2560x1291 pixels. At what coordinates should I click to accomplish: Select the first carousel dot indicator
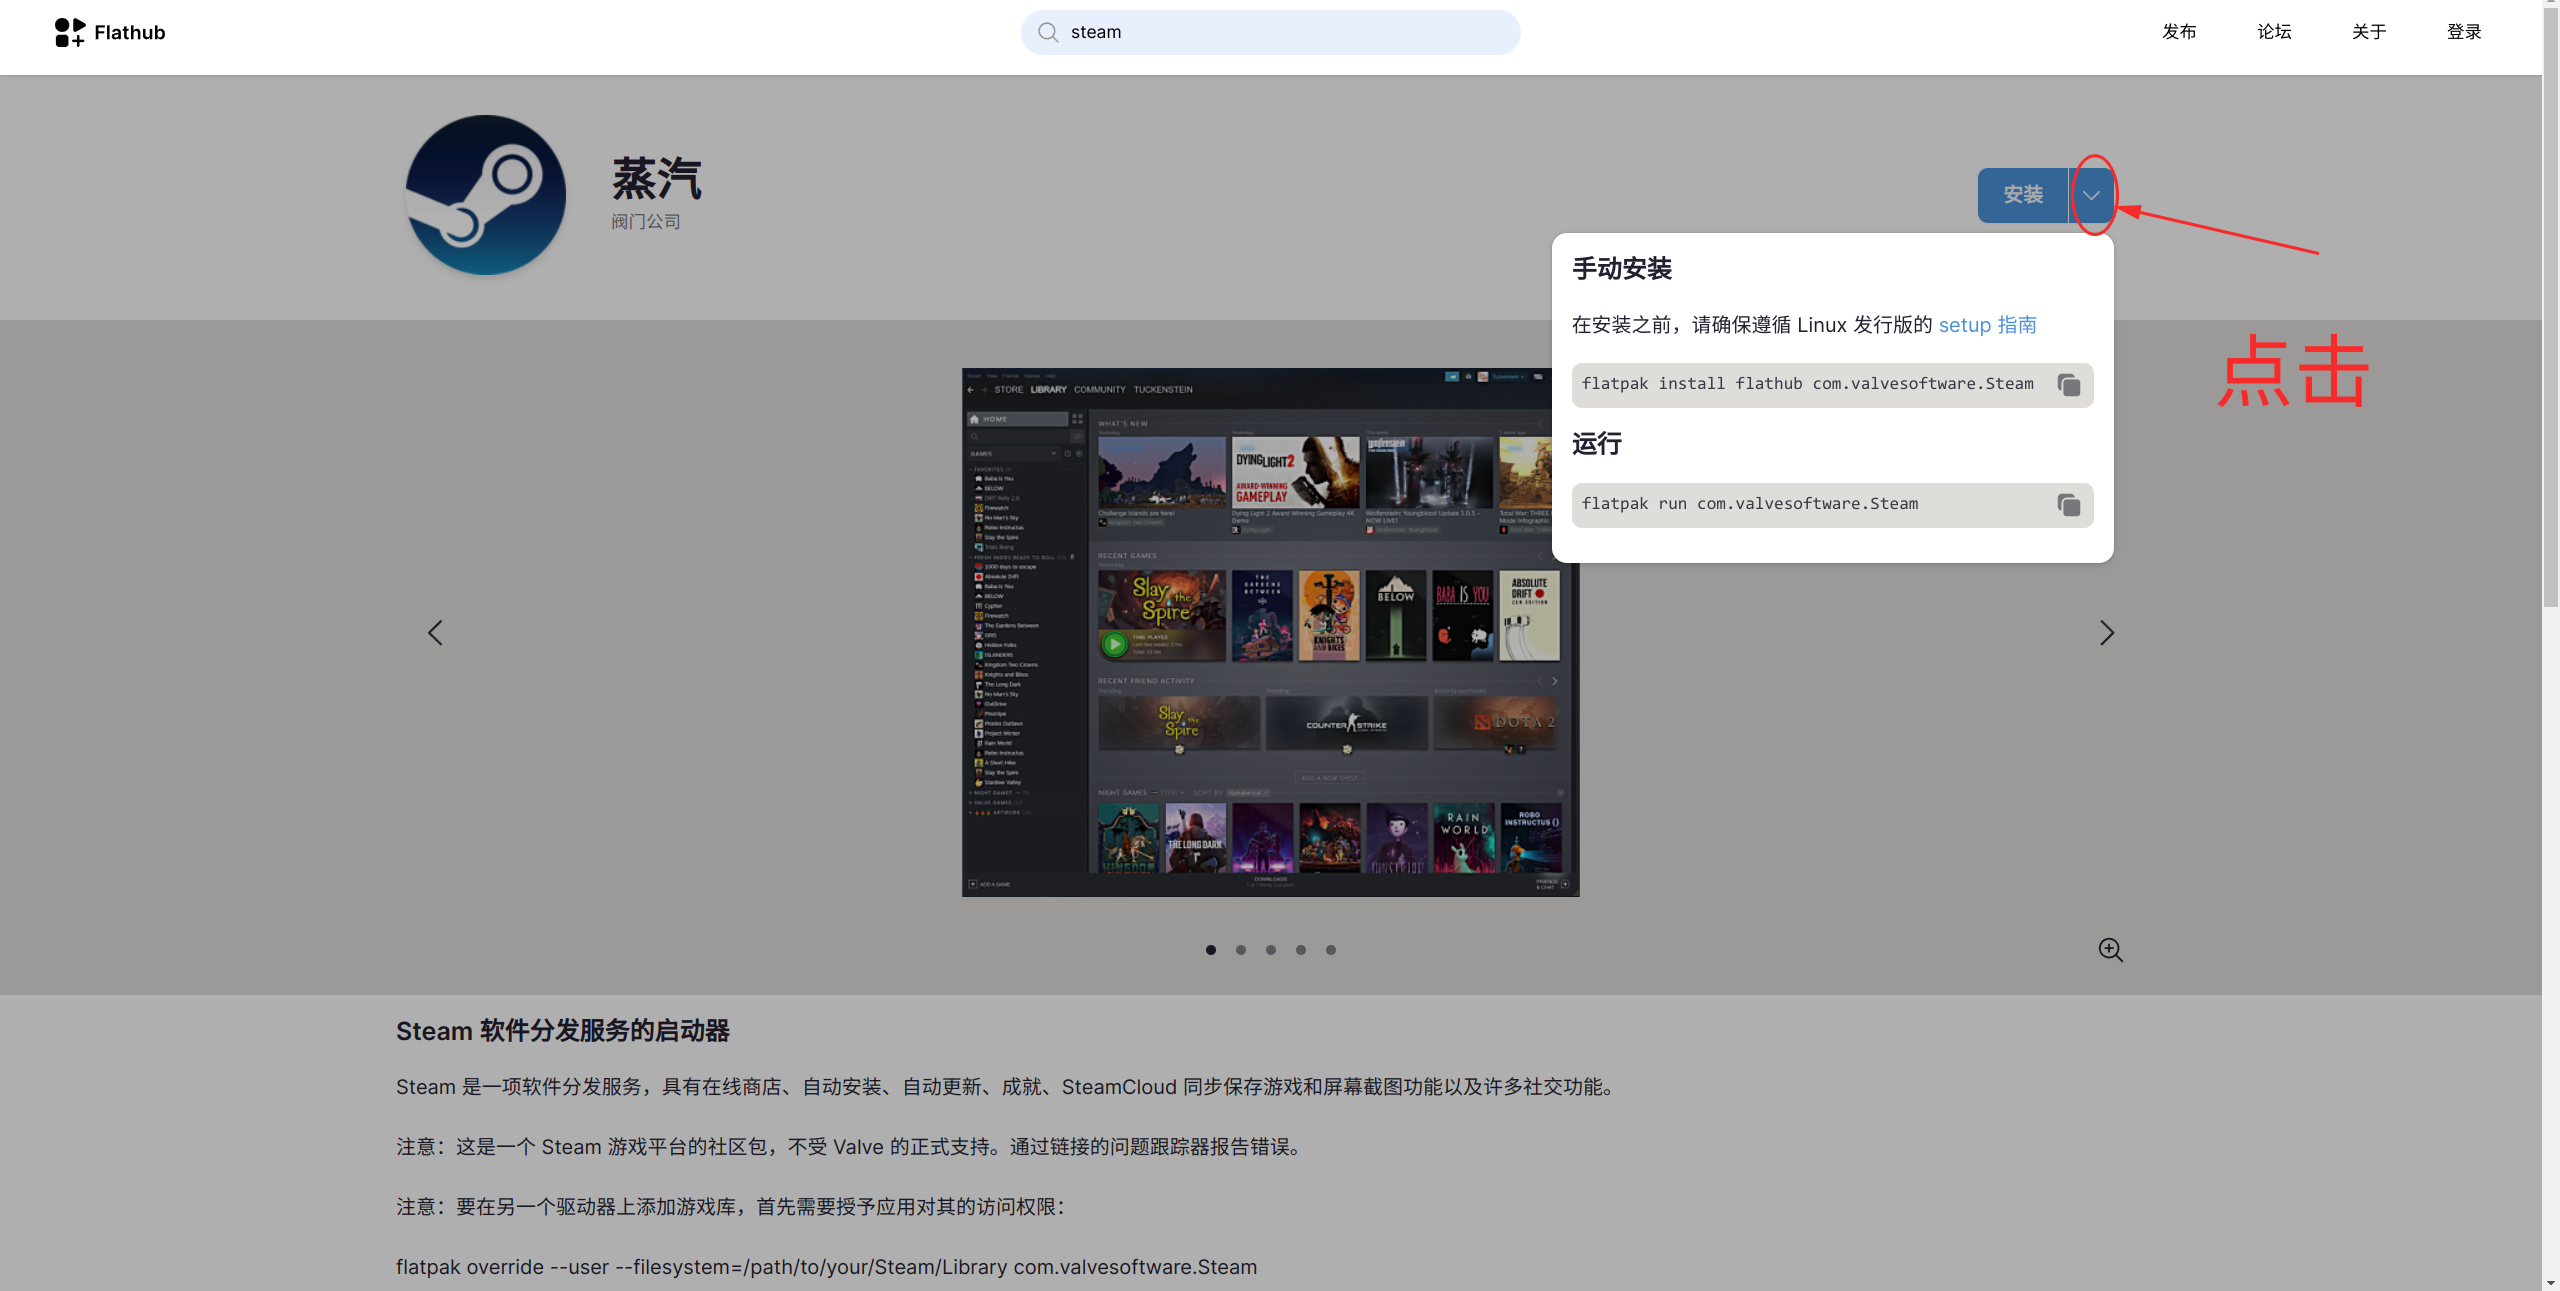(x=1210, y=949)
